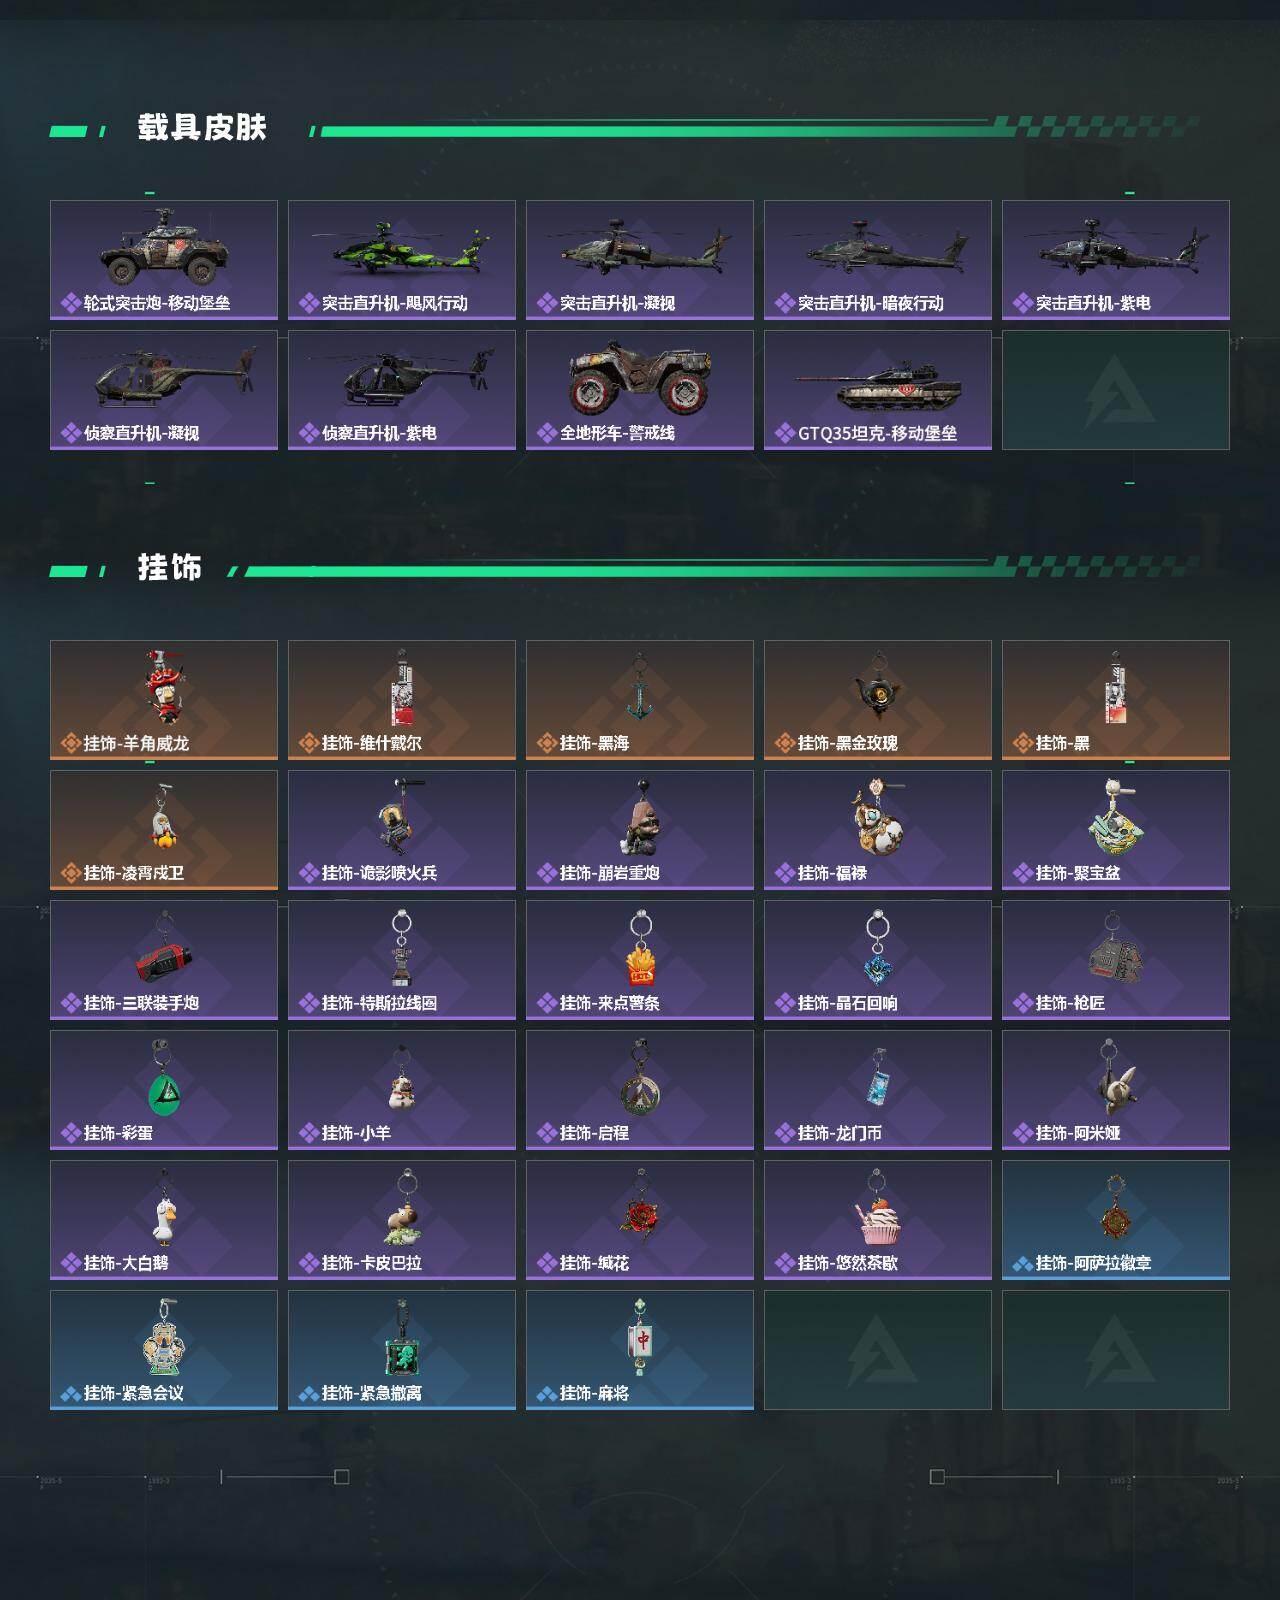Choose the 挂饰-黑金玫瑰 charm
Image resolution: width=1280 pixels, height=1600 pixels.
pos(878,700)
